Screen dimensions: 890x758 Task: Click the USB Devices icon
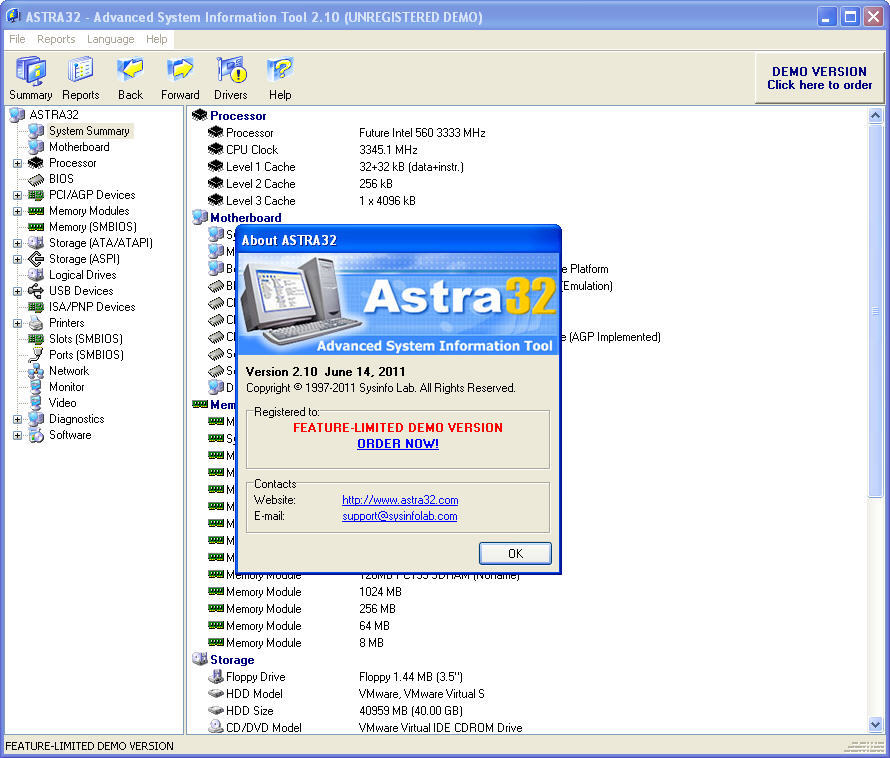pyautogui.click(x=36, y=291)
